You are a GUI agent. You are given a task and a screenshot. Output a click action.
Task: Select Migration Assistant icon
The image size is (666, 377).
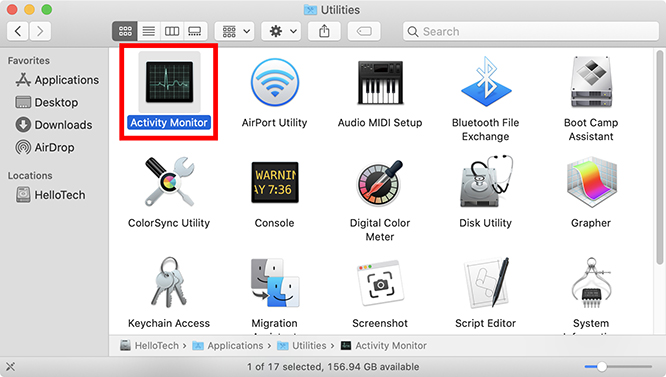(275, 283)
